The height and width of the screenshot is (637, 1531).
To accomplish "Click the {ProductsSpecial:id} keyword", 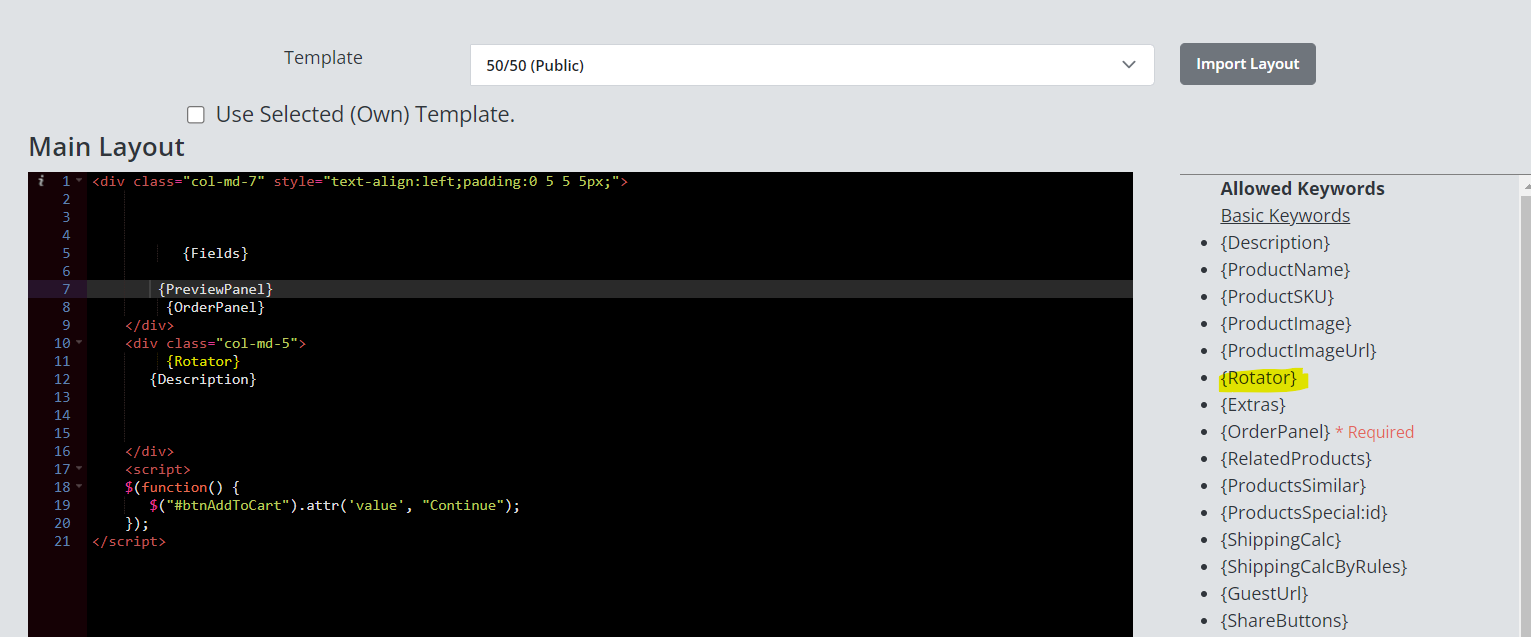I will point(1304,513).
